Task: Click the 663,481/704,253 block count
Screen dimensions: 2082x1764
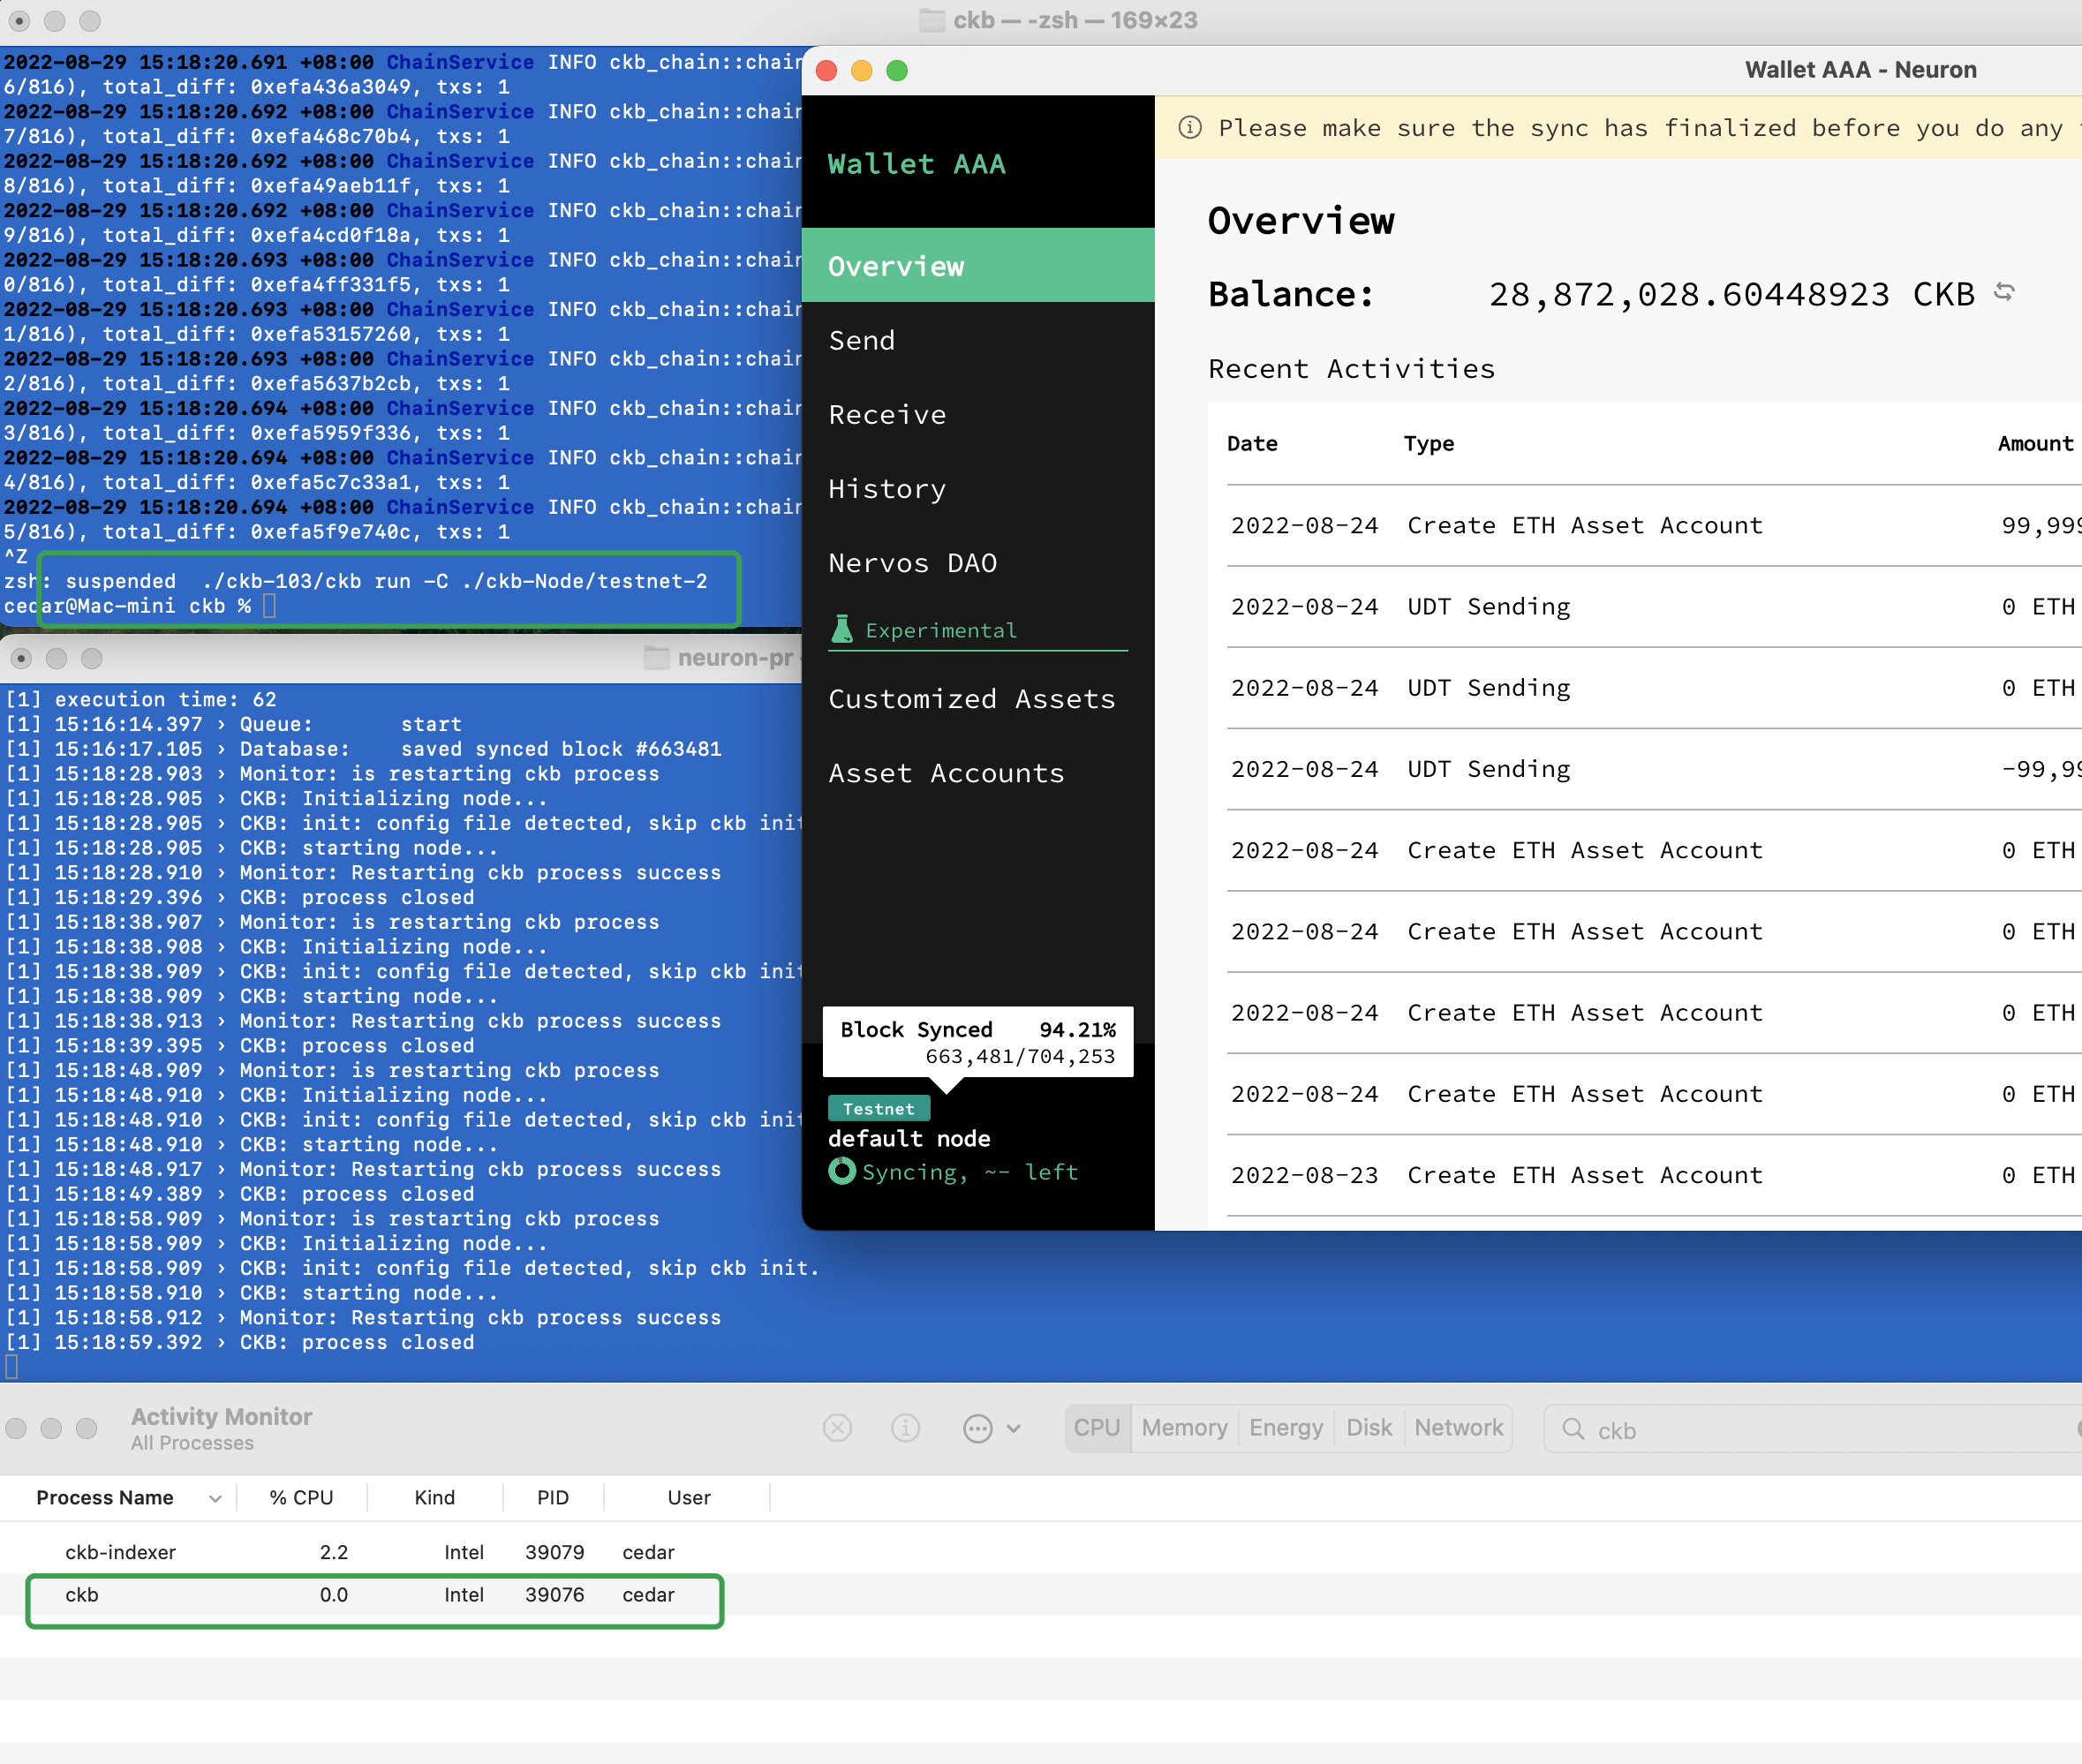Action: pyautogui.click(x=1020, y=1056)
